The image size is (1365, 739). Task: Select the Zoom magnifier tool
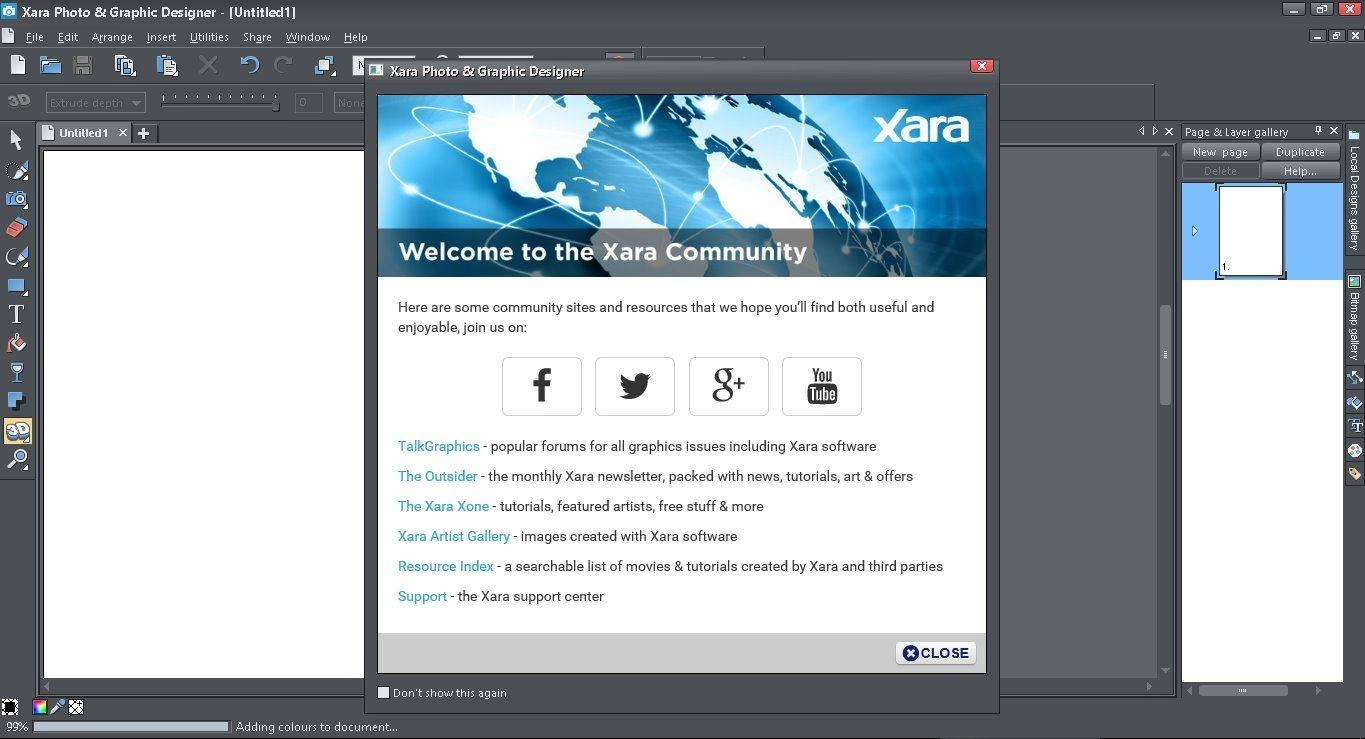(16, 460)
